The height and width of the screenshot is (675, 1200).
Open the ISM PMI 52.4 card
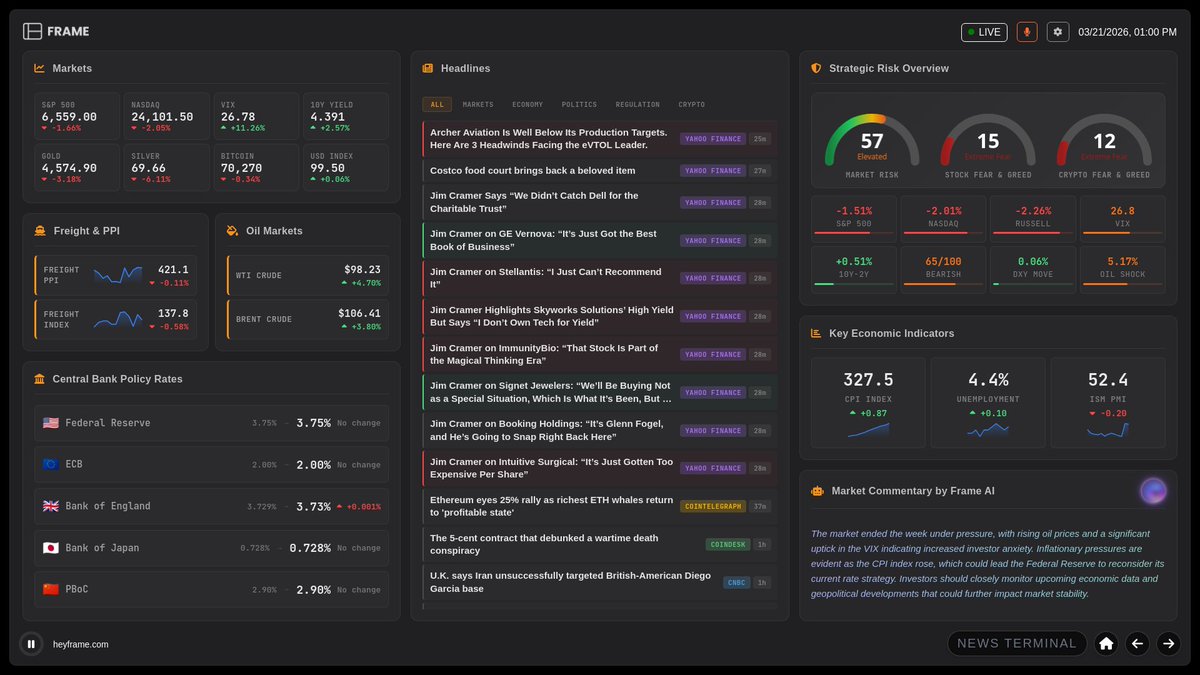pyautogui.click(x=1108, y=401)
